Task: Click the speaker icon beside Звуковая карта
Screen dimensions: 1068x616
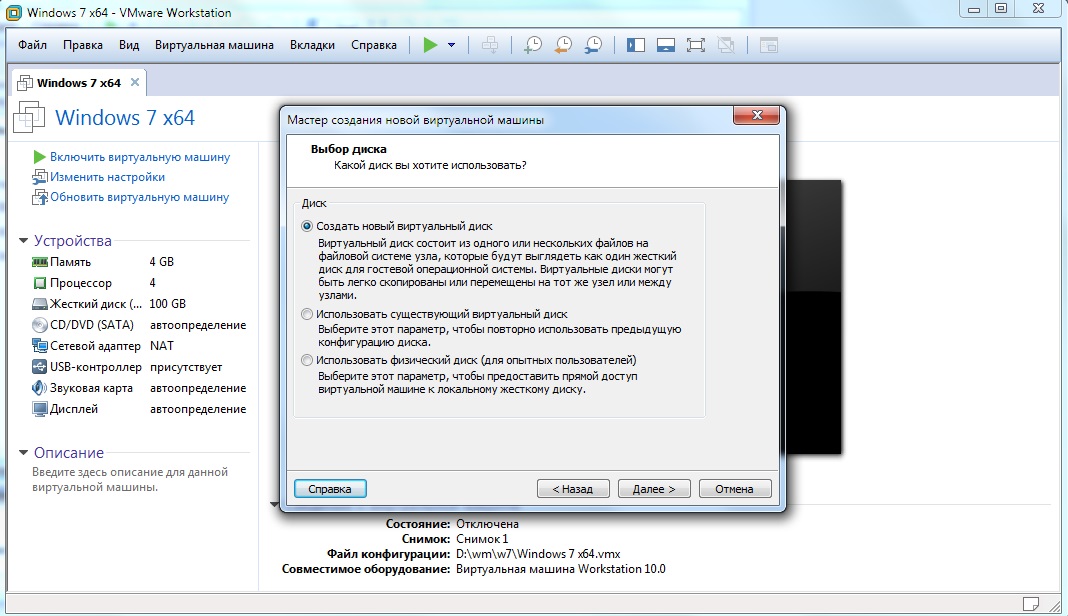Action: tap(40, 388)
